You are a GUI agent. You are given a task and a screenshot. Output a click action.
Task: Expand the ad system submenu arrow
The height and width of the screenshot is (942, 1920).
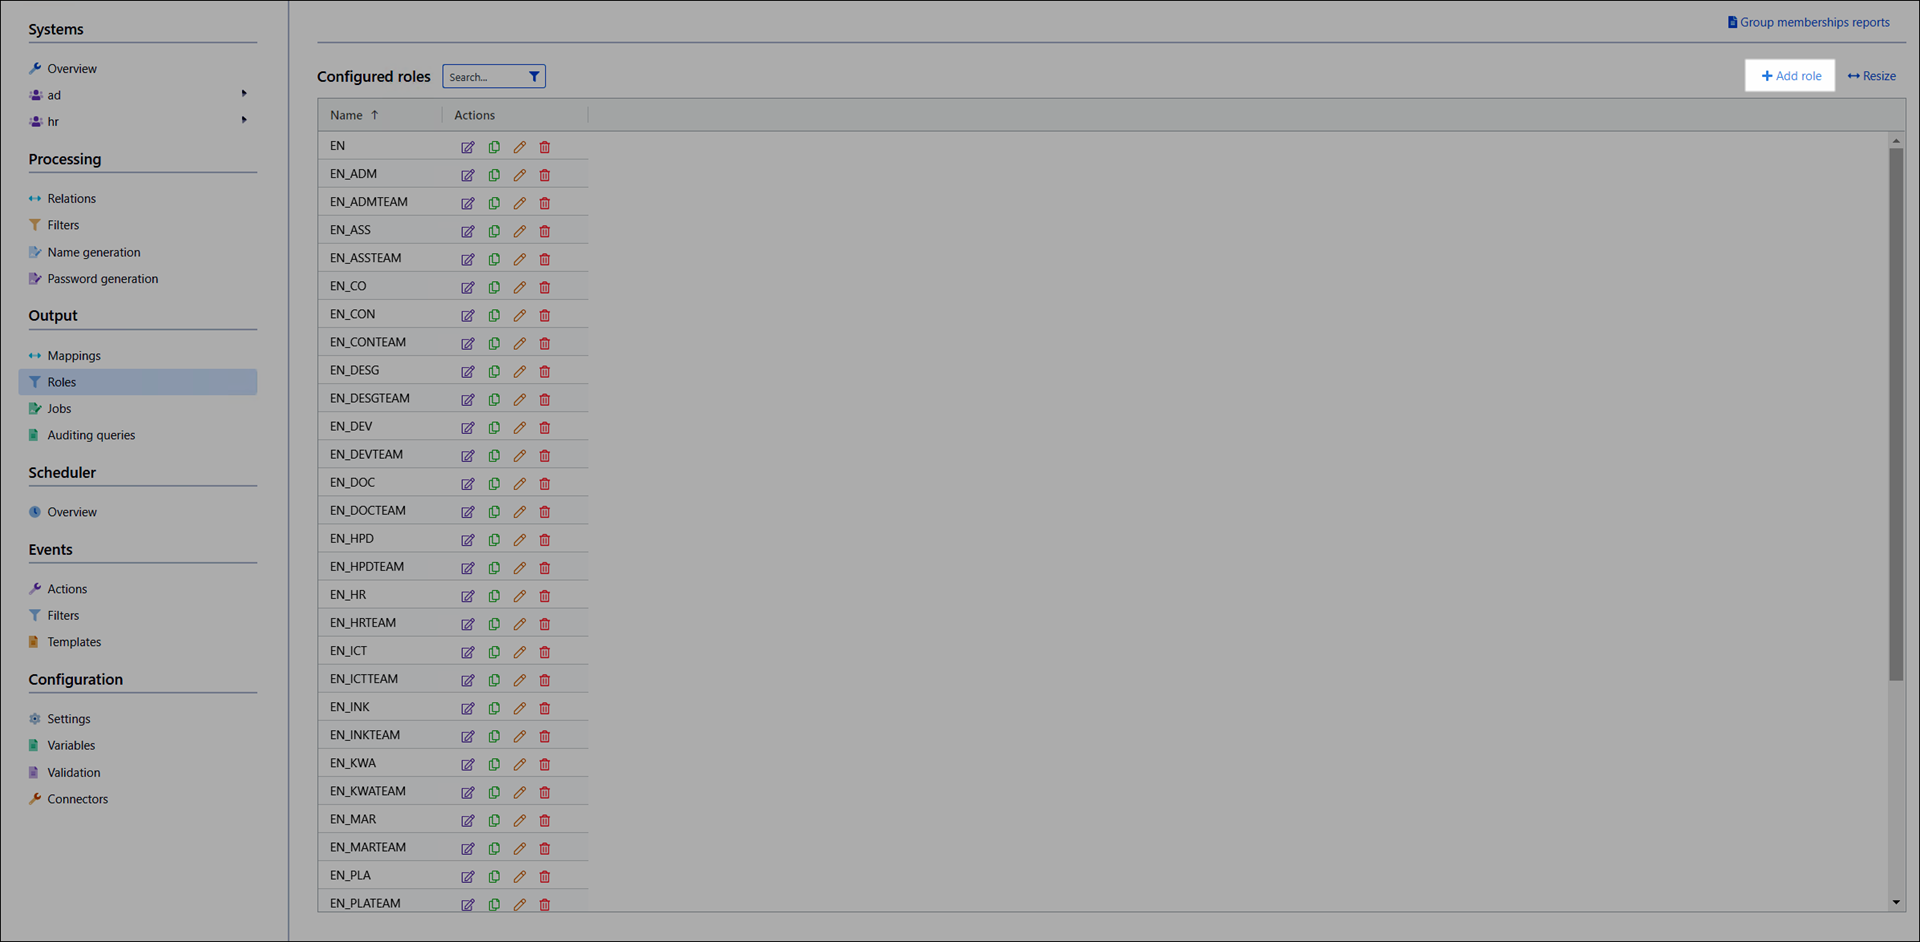[x=244, y=94]
